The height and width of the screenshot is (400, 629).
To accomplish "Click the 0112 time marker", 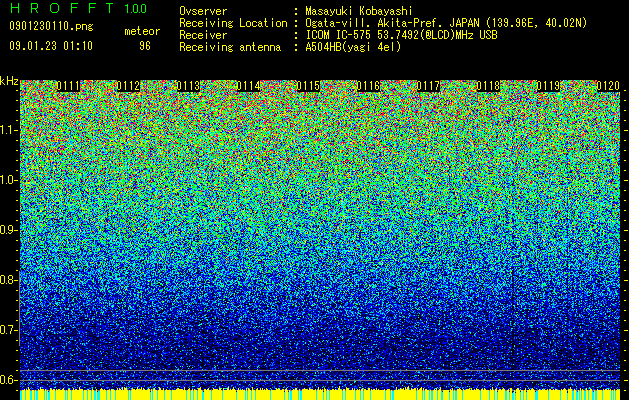I will tap(128, 86).
